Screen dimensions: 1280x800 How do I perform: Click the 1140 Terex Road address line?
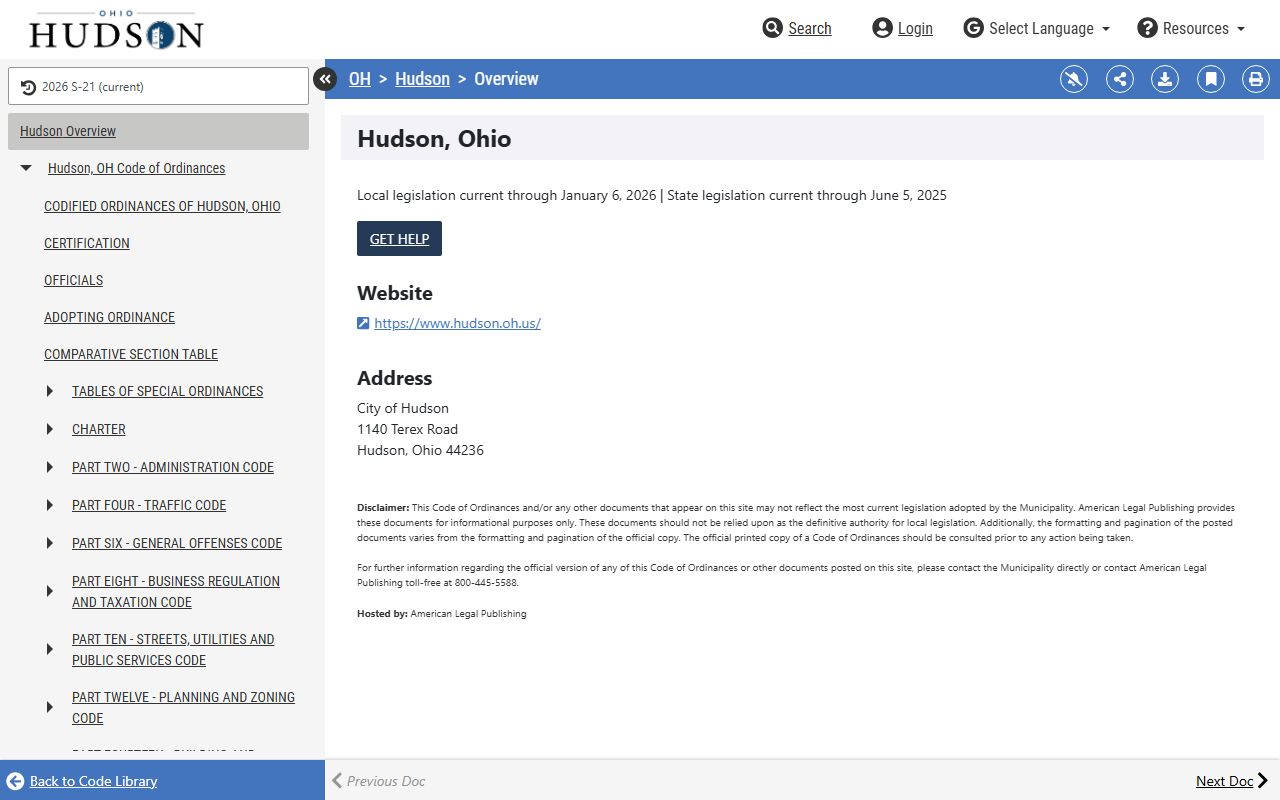pyautogui.click(x=407, y=429)
